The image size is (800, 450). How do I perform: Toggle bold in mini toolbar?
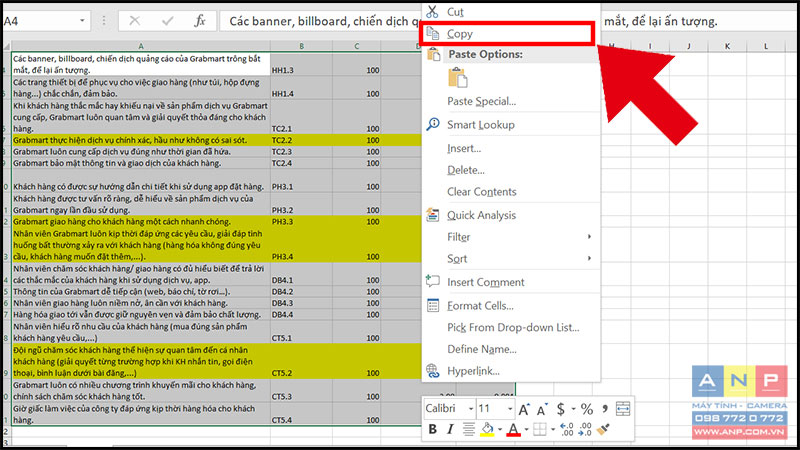(x=433, y=429)
